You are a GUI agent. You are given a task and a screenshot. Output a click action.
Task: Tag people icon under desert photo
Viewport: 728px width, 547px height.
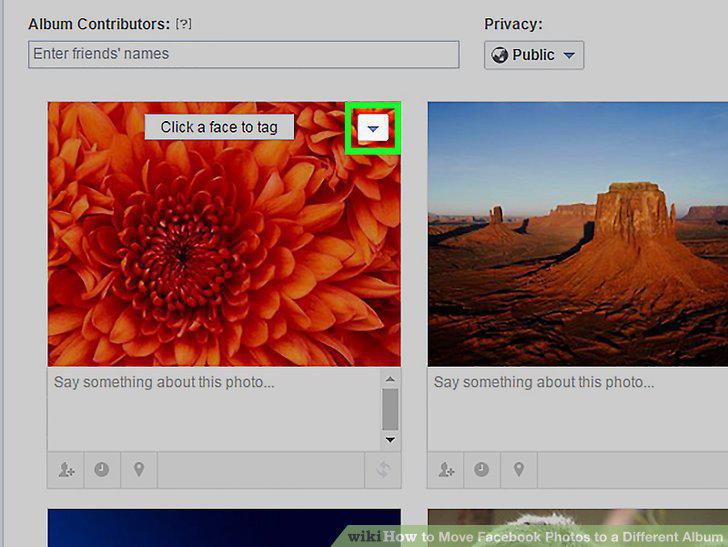click(446, 470)
